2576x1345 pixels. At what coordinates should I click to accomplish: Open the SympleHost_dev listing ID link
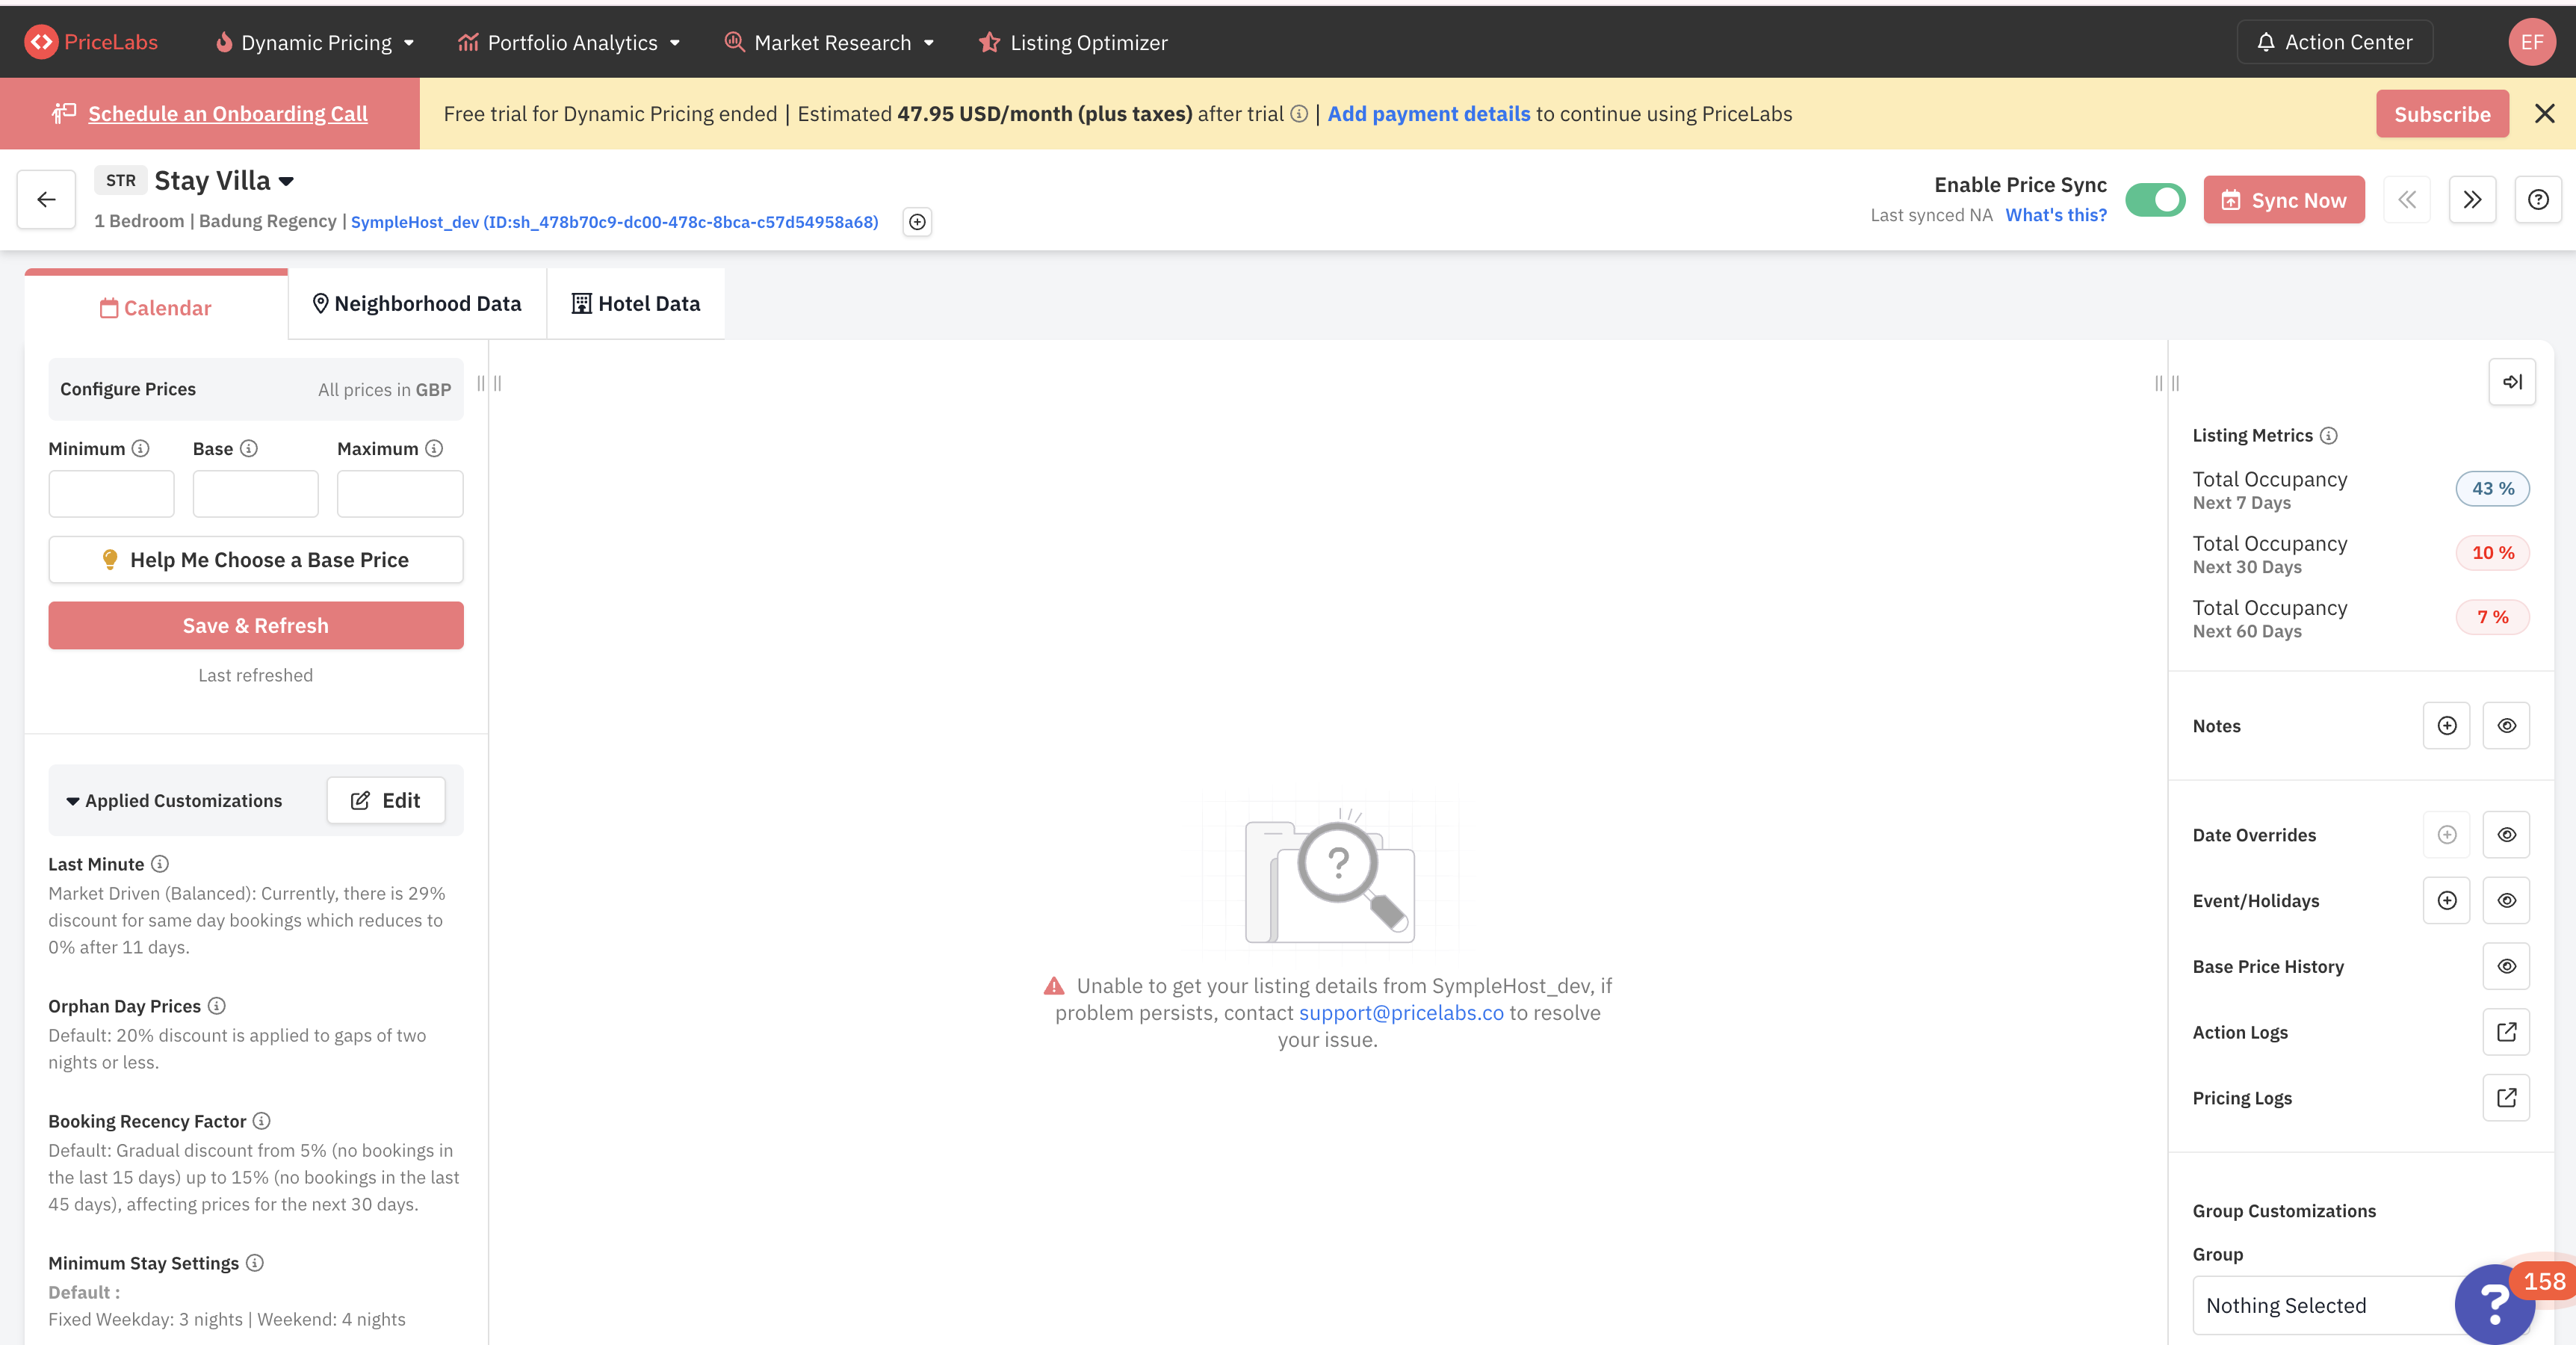click(614, 222)
